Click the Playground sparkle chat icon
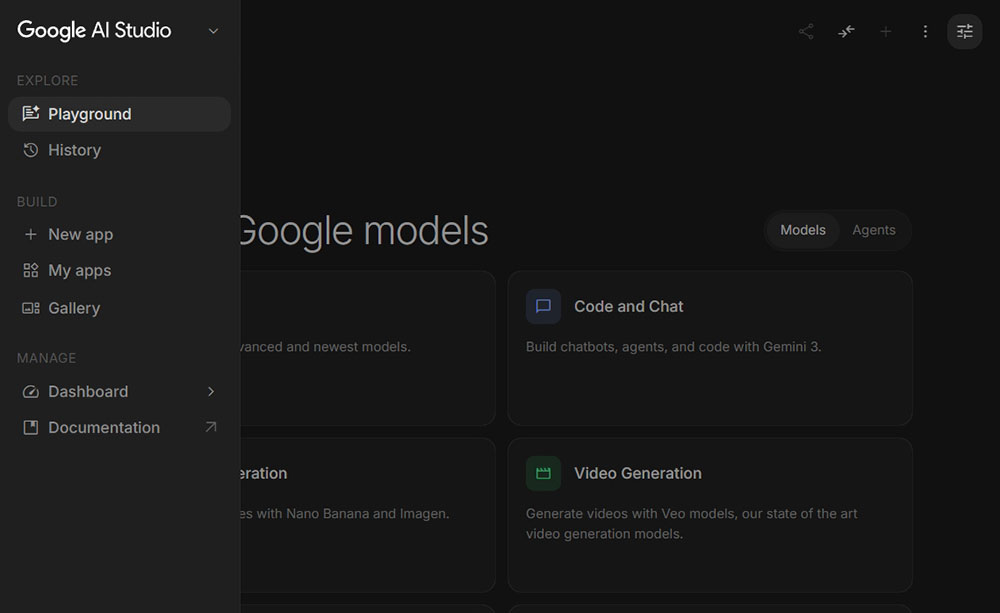Image resolution: width=1000 pixels, height=613 pixels. 31,114
